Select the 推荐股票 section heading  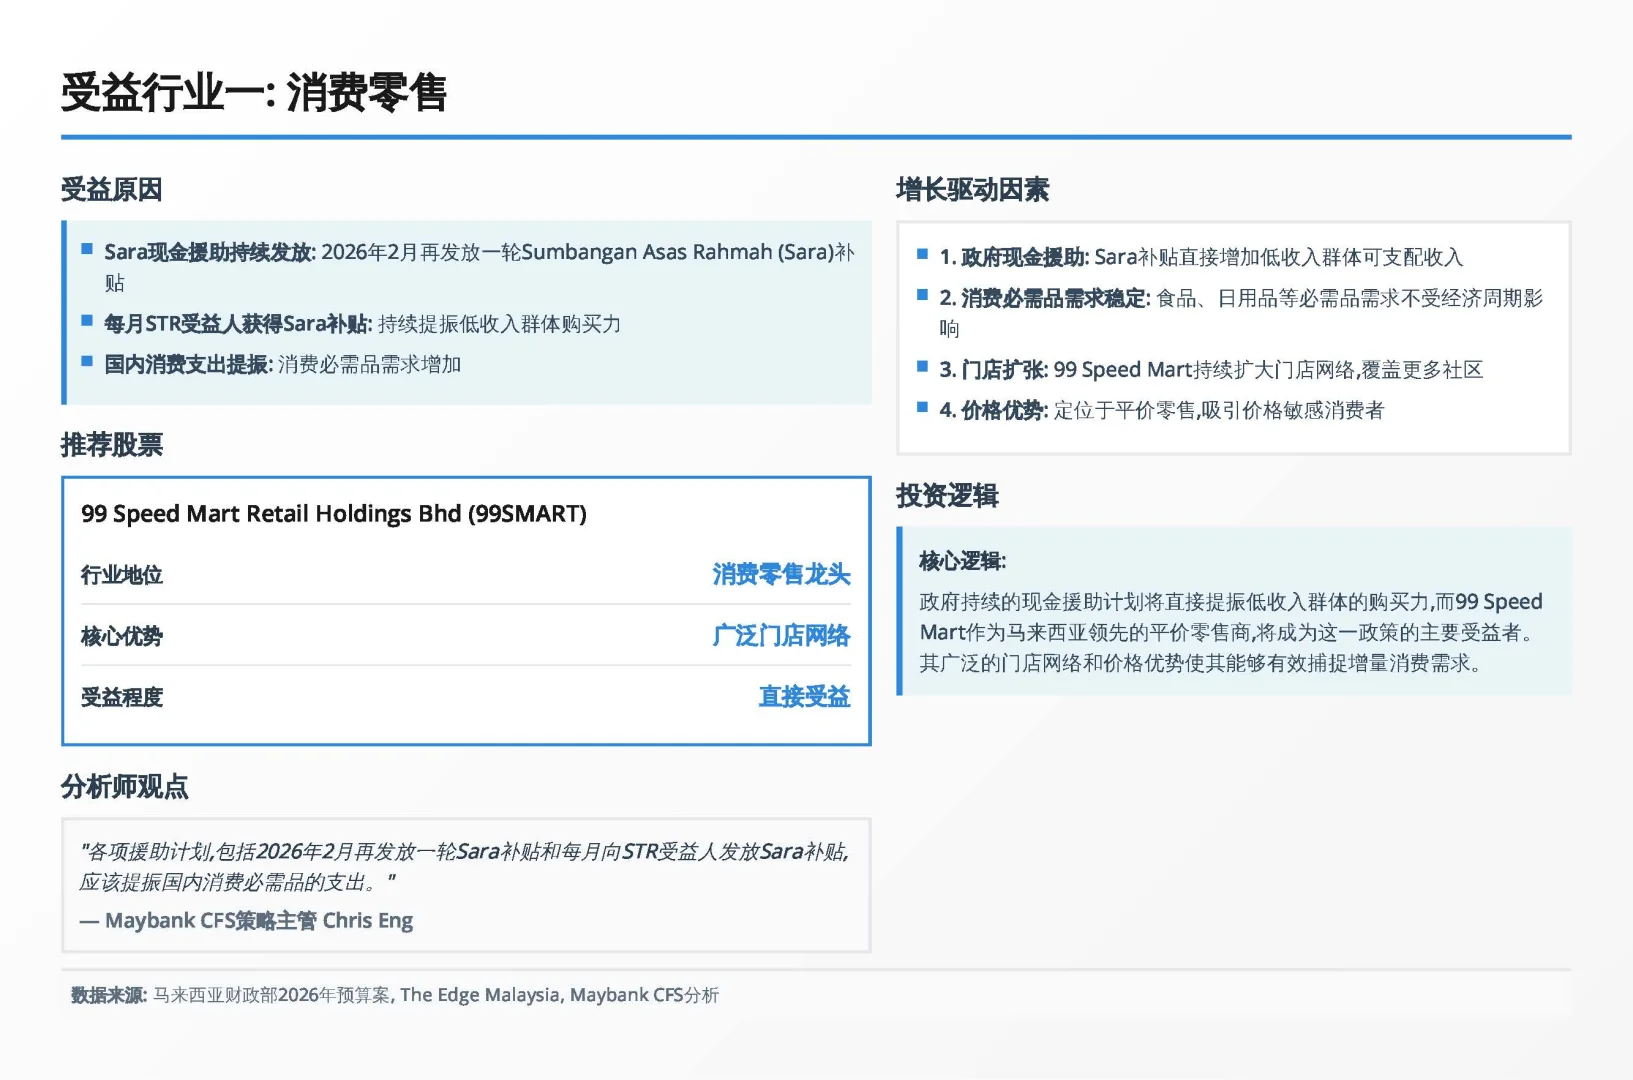112,445
